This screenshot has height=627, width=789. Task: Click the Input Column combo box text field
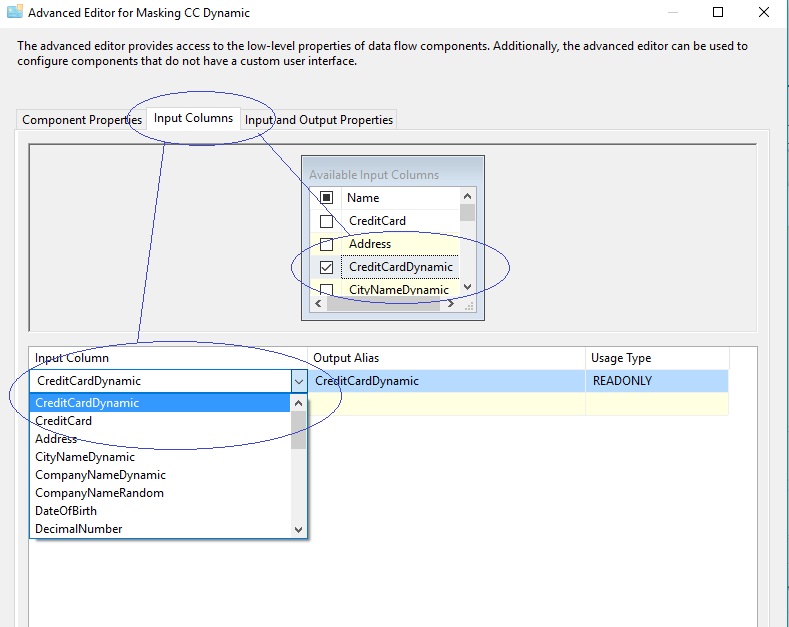pyautogui.click(x=161, y=381)
